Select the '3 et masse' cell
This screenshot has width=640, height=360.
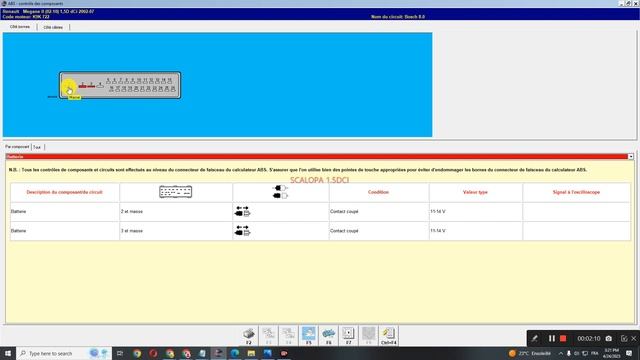[x=176, y=231]
